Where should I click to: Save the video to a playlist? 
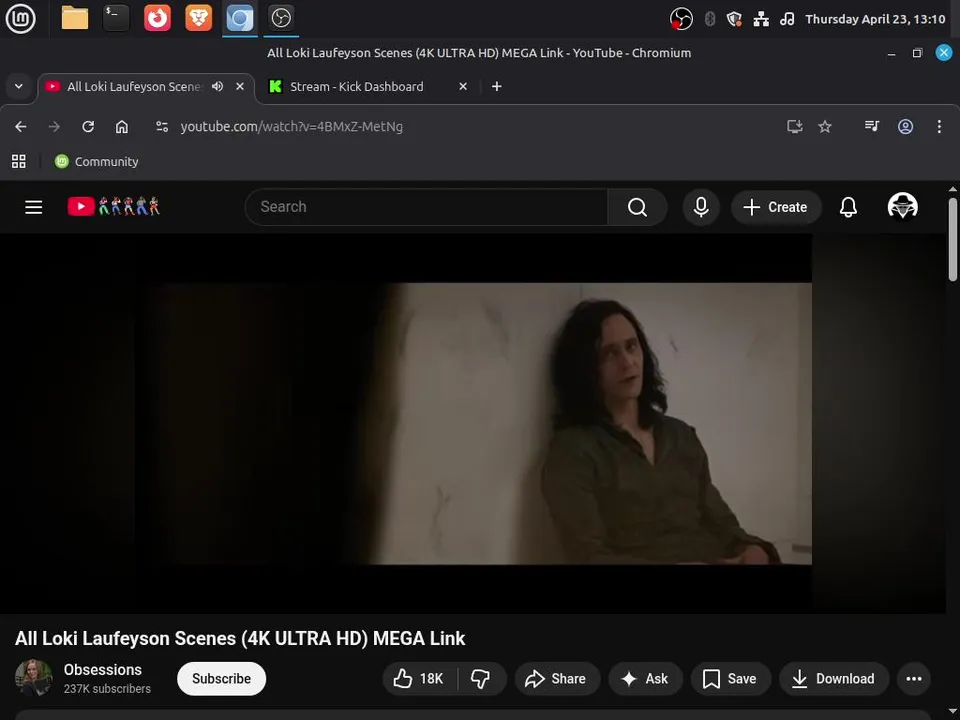coord(730,678)
